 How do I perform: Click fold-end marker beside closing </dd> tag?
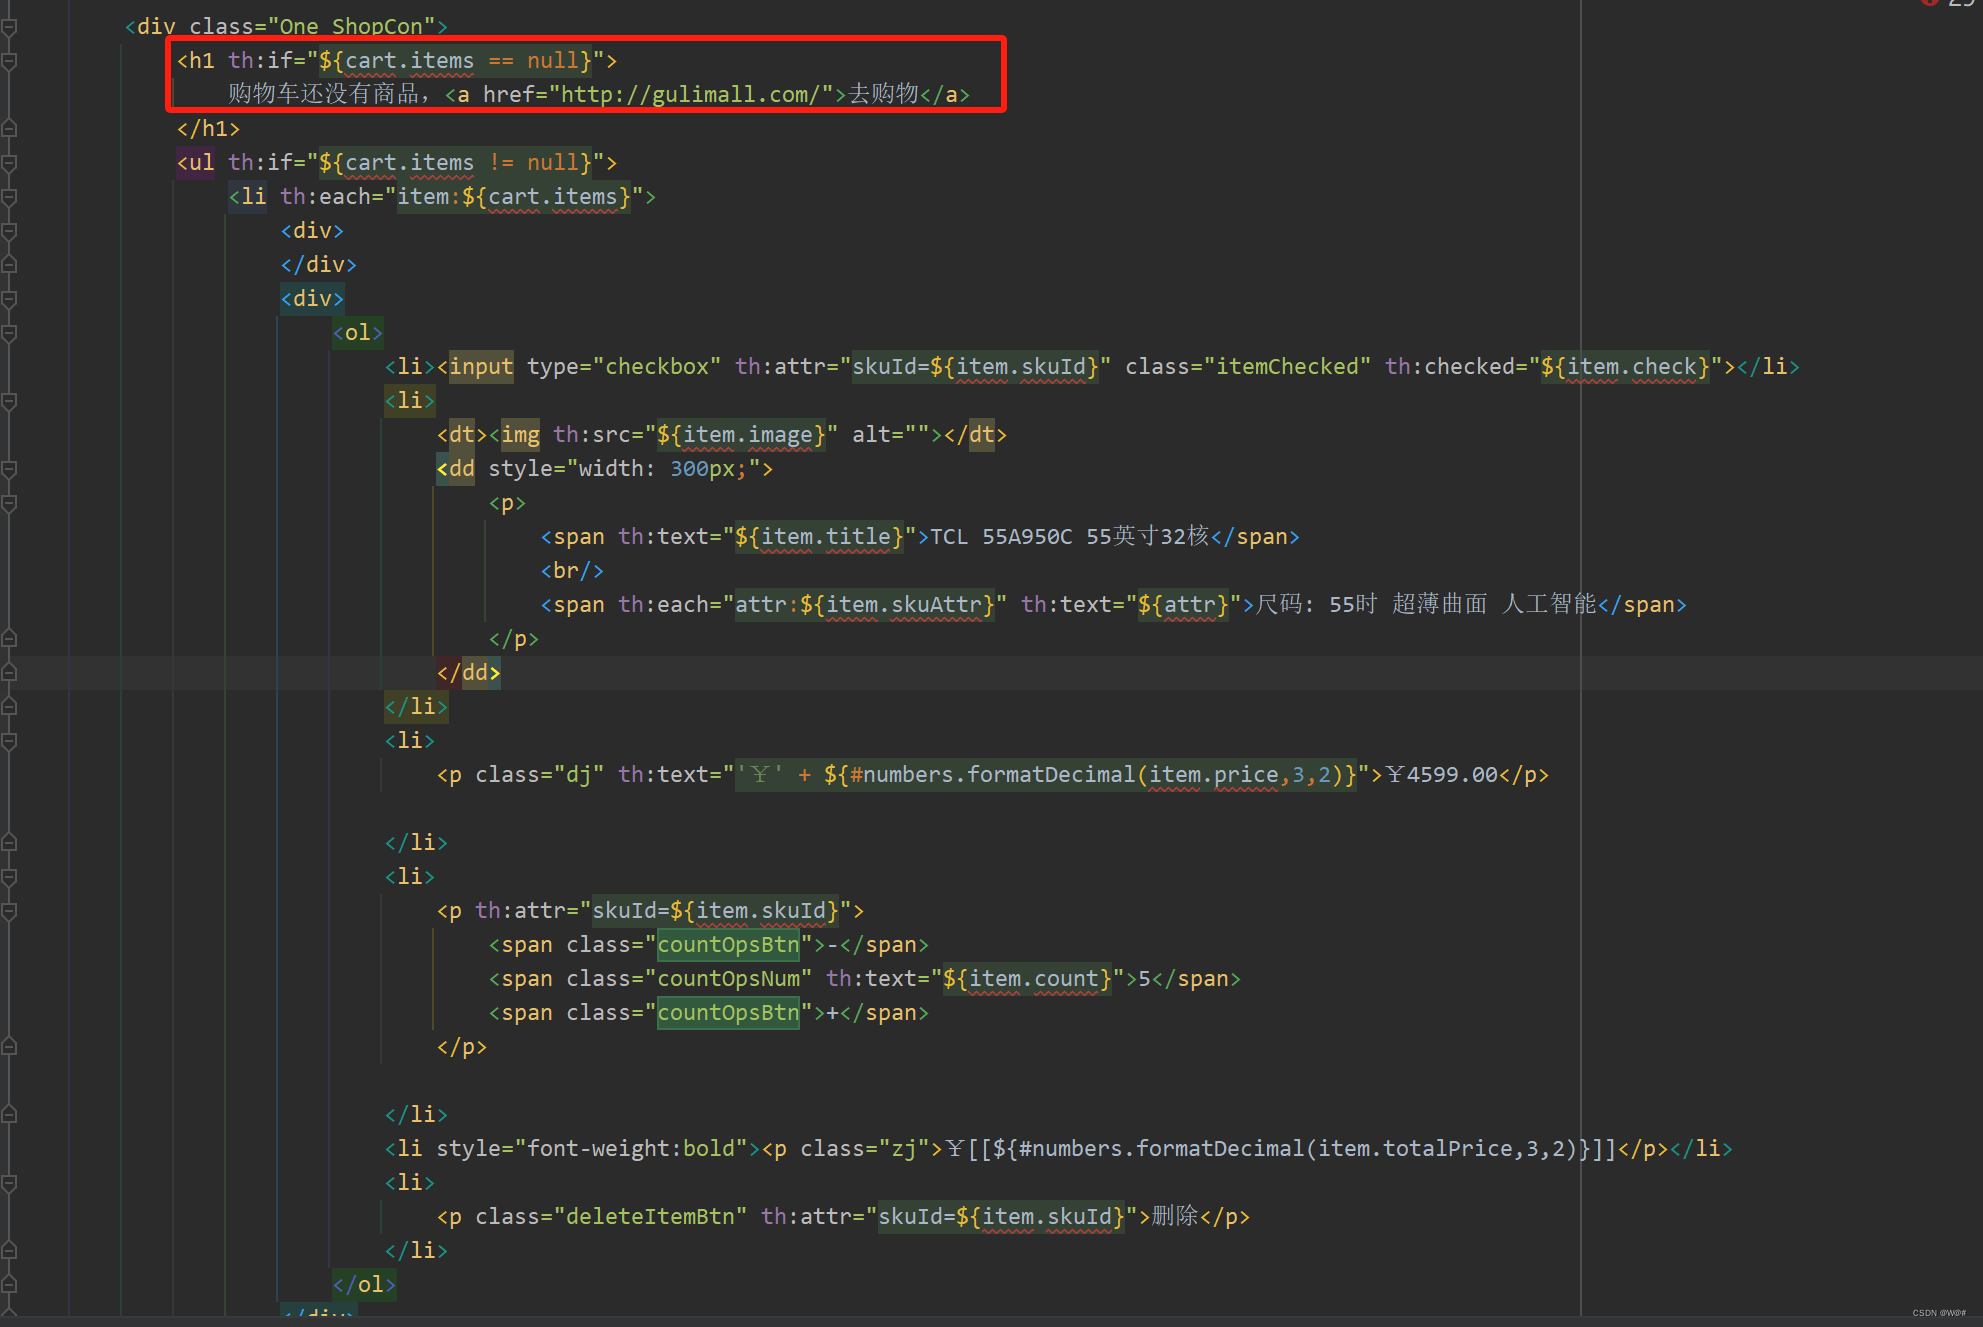(x=9, y=673)
